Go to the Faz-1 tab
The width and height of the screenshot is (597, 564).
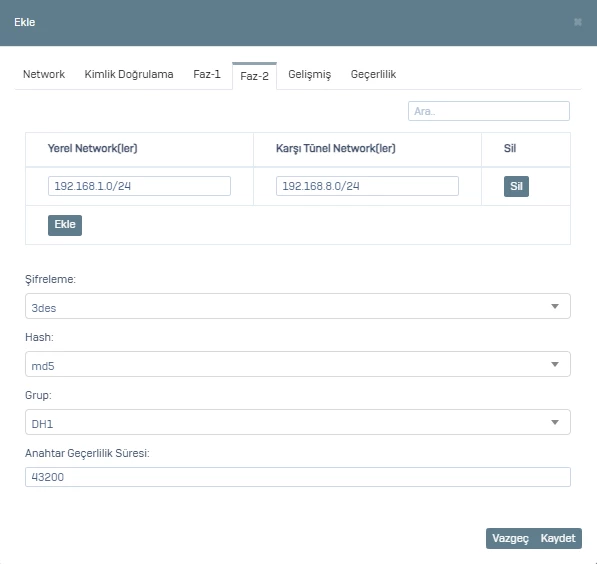(207, 74)
